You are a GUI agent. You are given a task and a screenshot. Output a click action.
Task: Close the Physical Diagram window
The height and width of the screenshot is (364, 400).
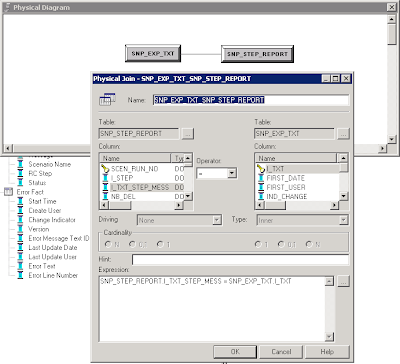[392, 7]
